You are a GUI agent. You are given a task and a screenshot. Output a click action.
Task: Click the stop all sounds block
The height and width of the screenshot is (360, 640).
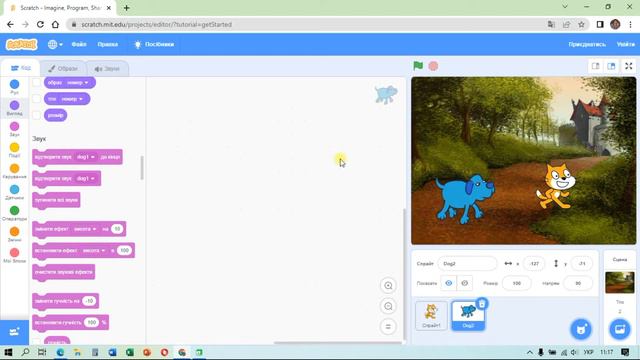click(x=56, y=200)
